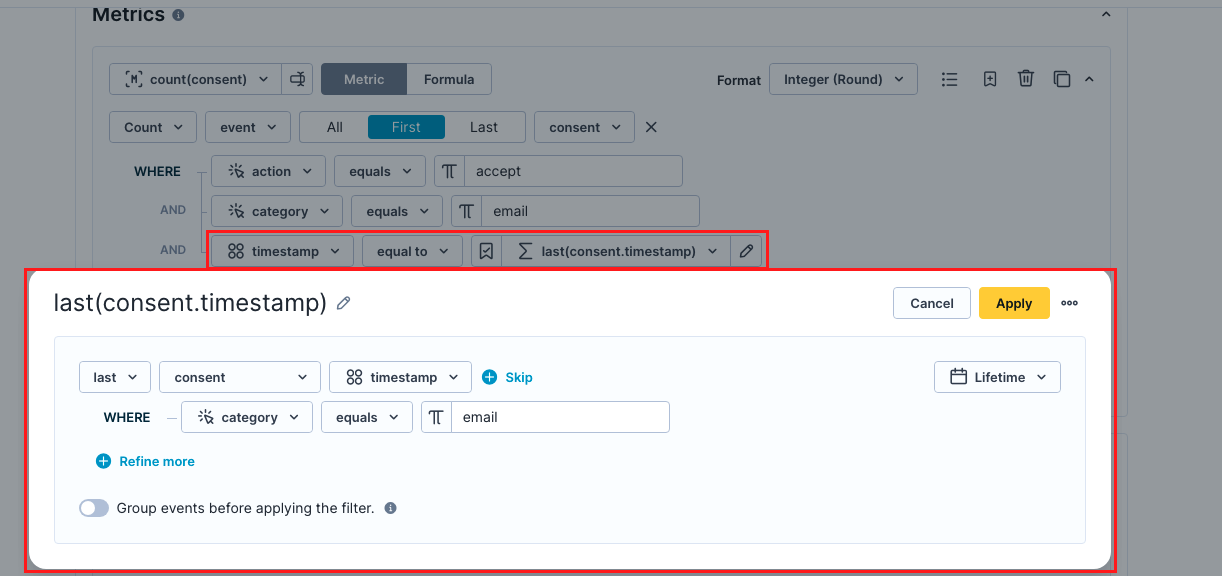1222x576 pixels.
Task: Select the Last occurrence option
Action: (484, 127)
